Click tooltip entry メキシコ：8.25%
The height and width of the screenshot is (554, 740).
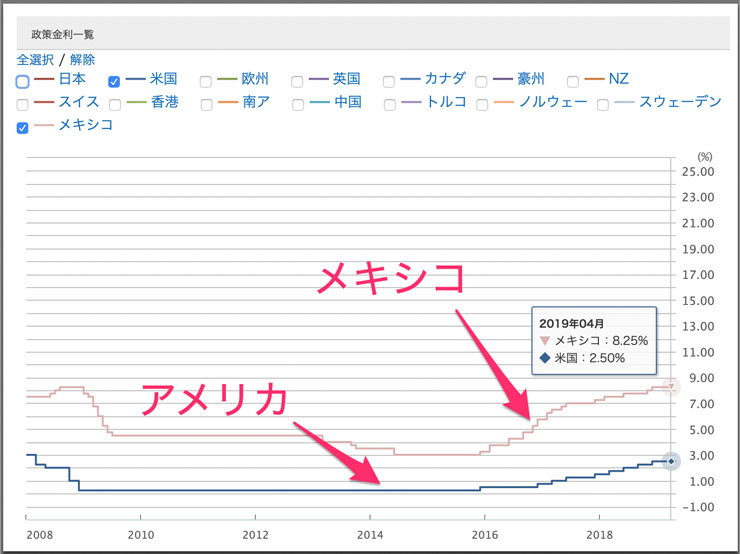point(601,341)
